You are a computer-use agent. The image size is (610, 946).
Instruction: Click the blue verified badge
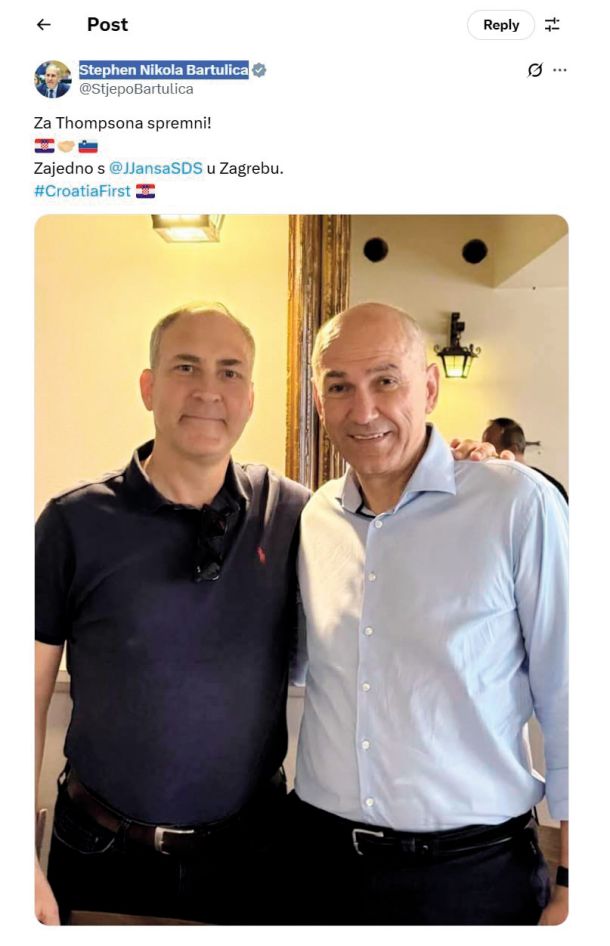pos(259,70)
